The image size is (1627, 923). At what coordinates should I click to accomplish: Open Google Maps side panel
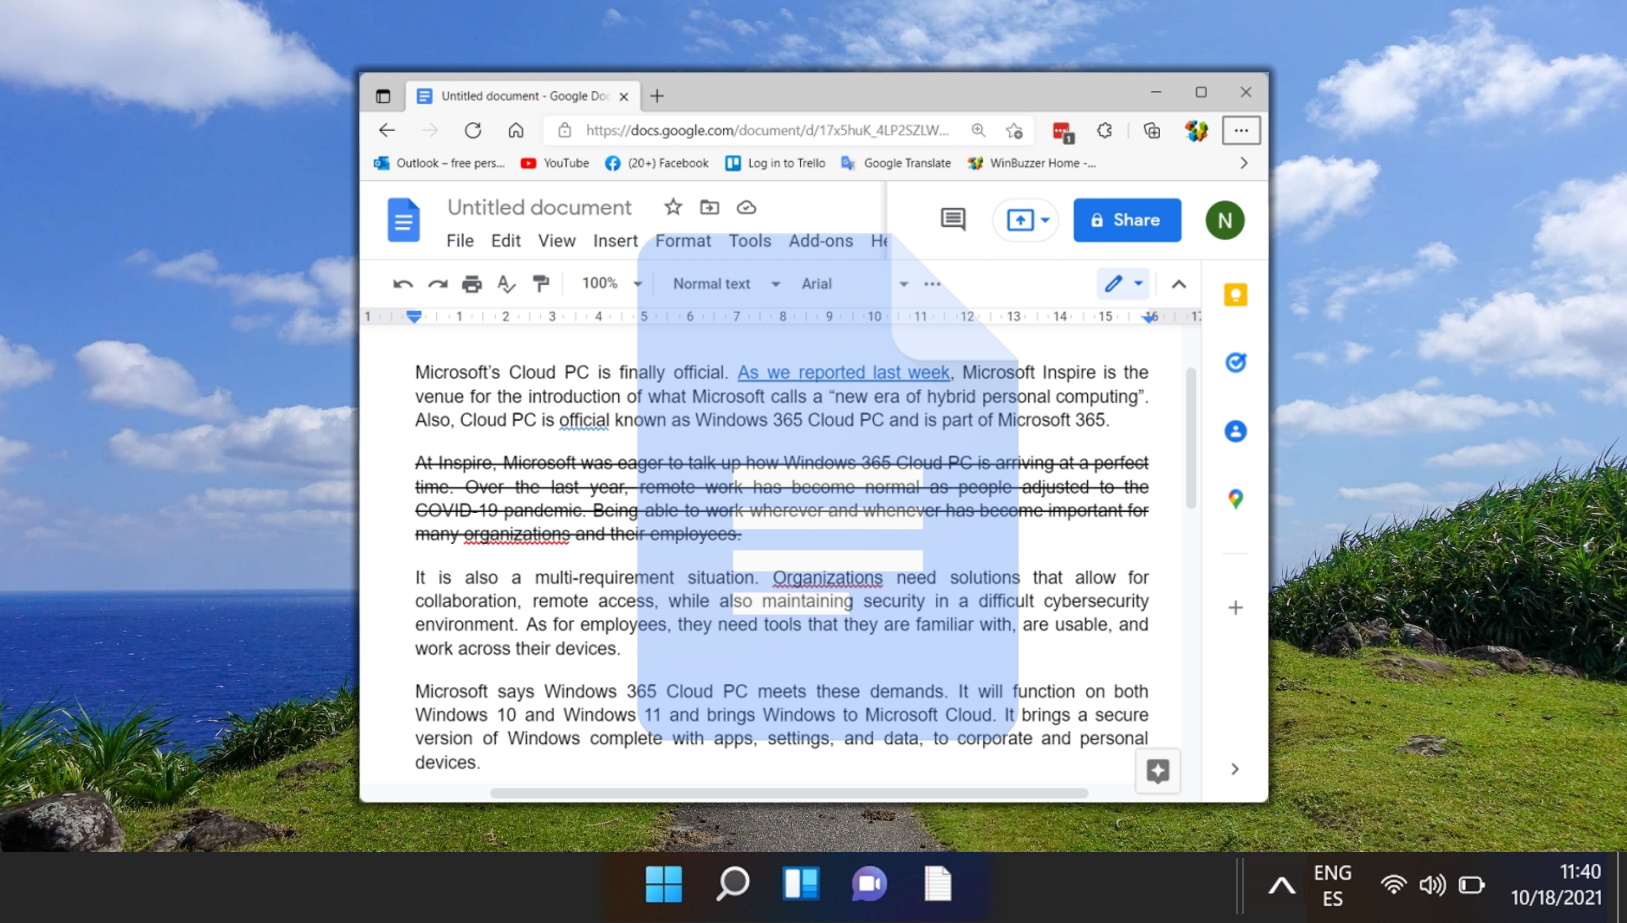click(x=1236, y=499)
